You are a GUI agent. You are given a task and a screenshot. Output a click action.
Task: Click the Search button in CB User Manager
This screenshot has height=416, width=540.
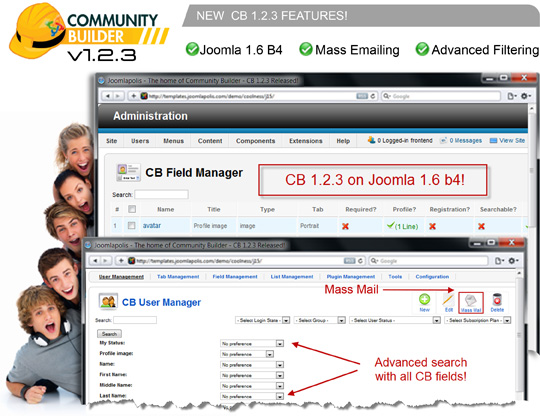click(x=110, y=334)
